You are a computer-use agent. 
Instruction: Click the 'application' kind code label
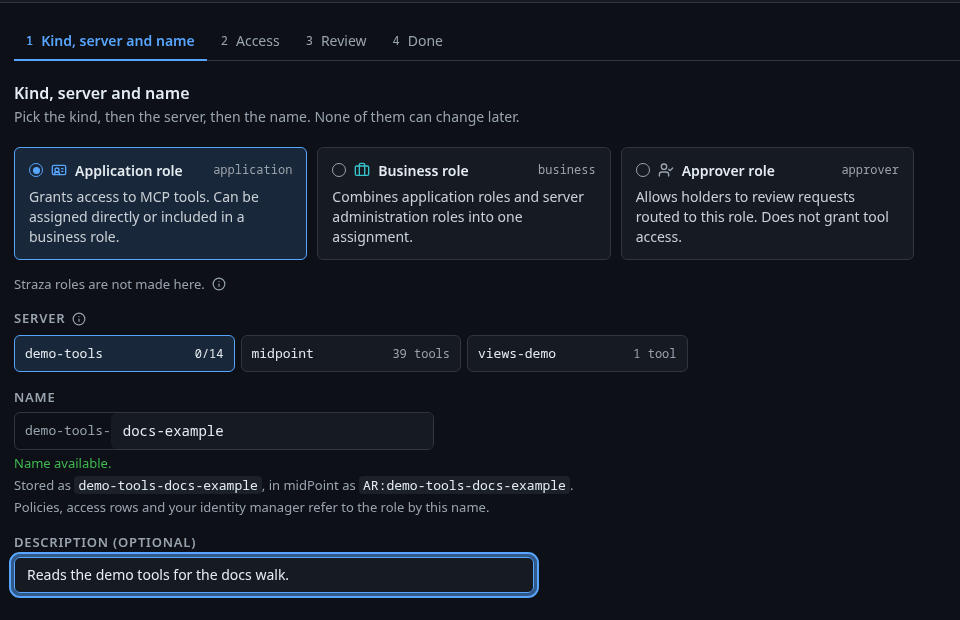point(253,170)
